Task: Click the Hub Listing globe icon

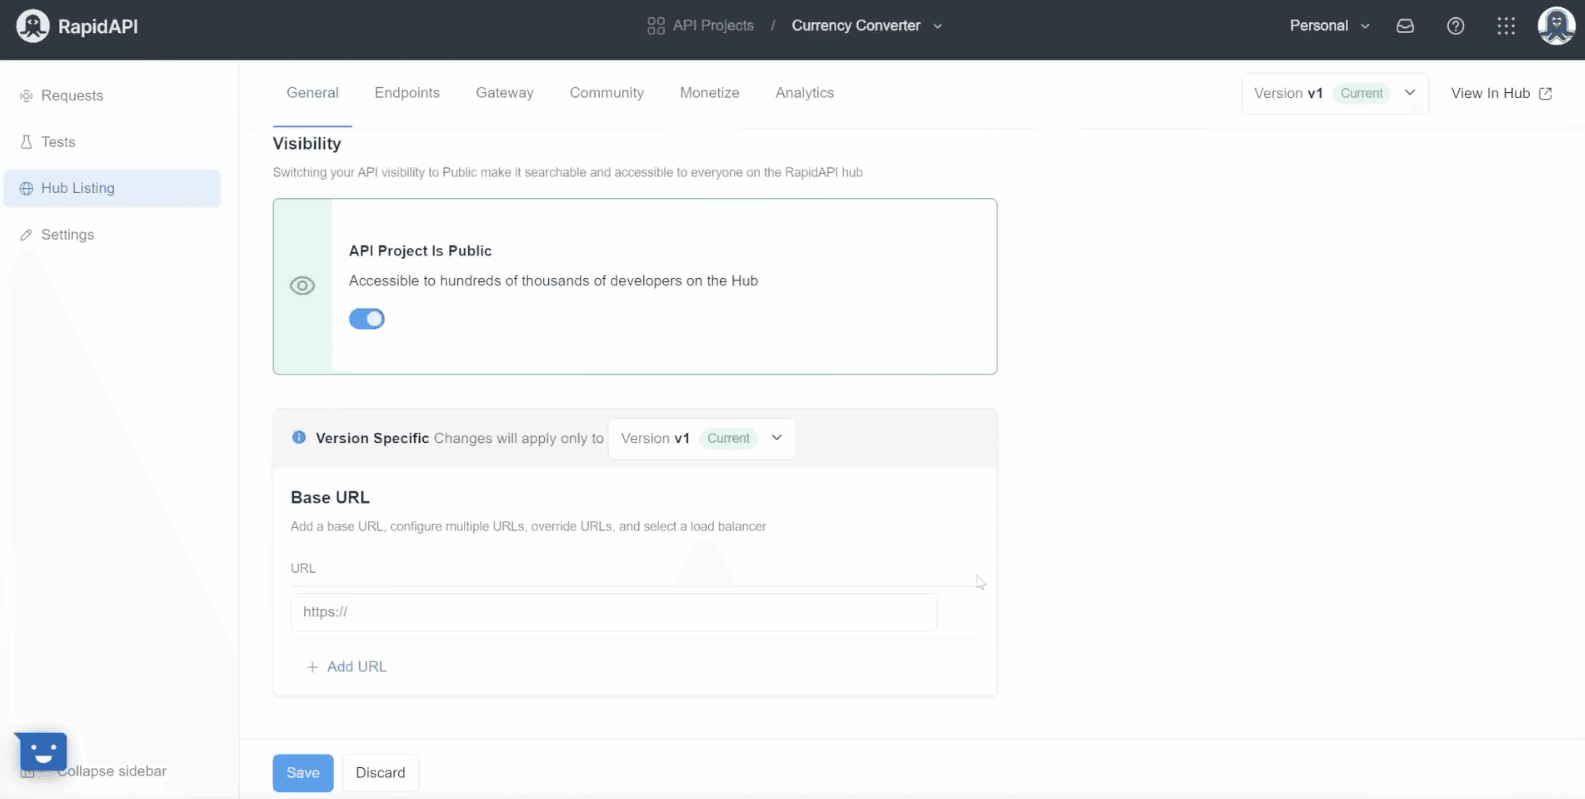Action: (26, 188)
